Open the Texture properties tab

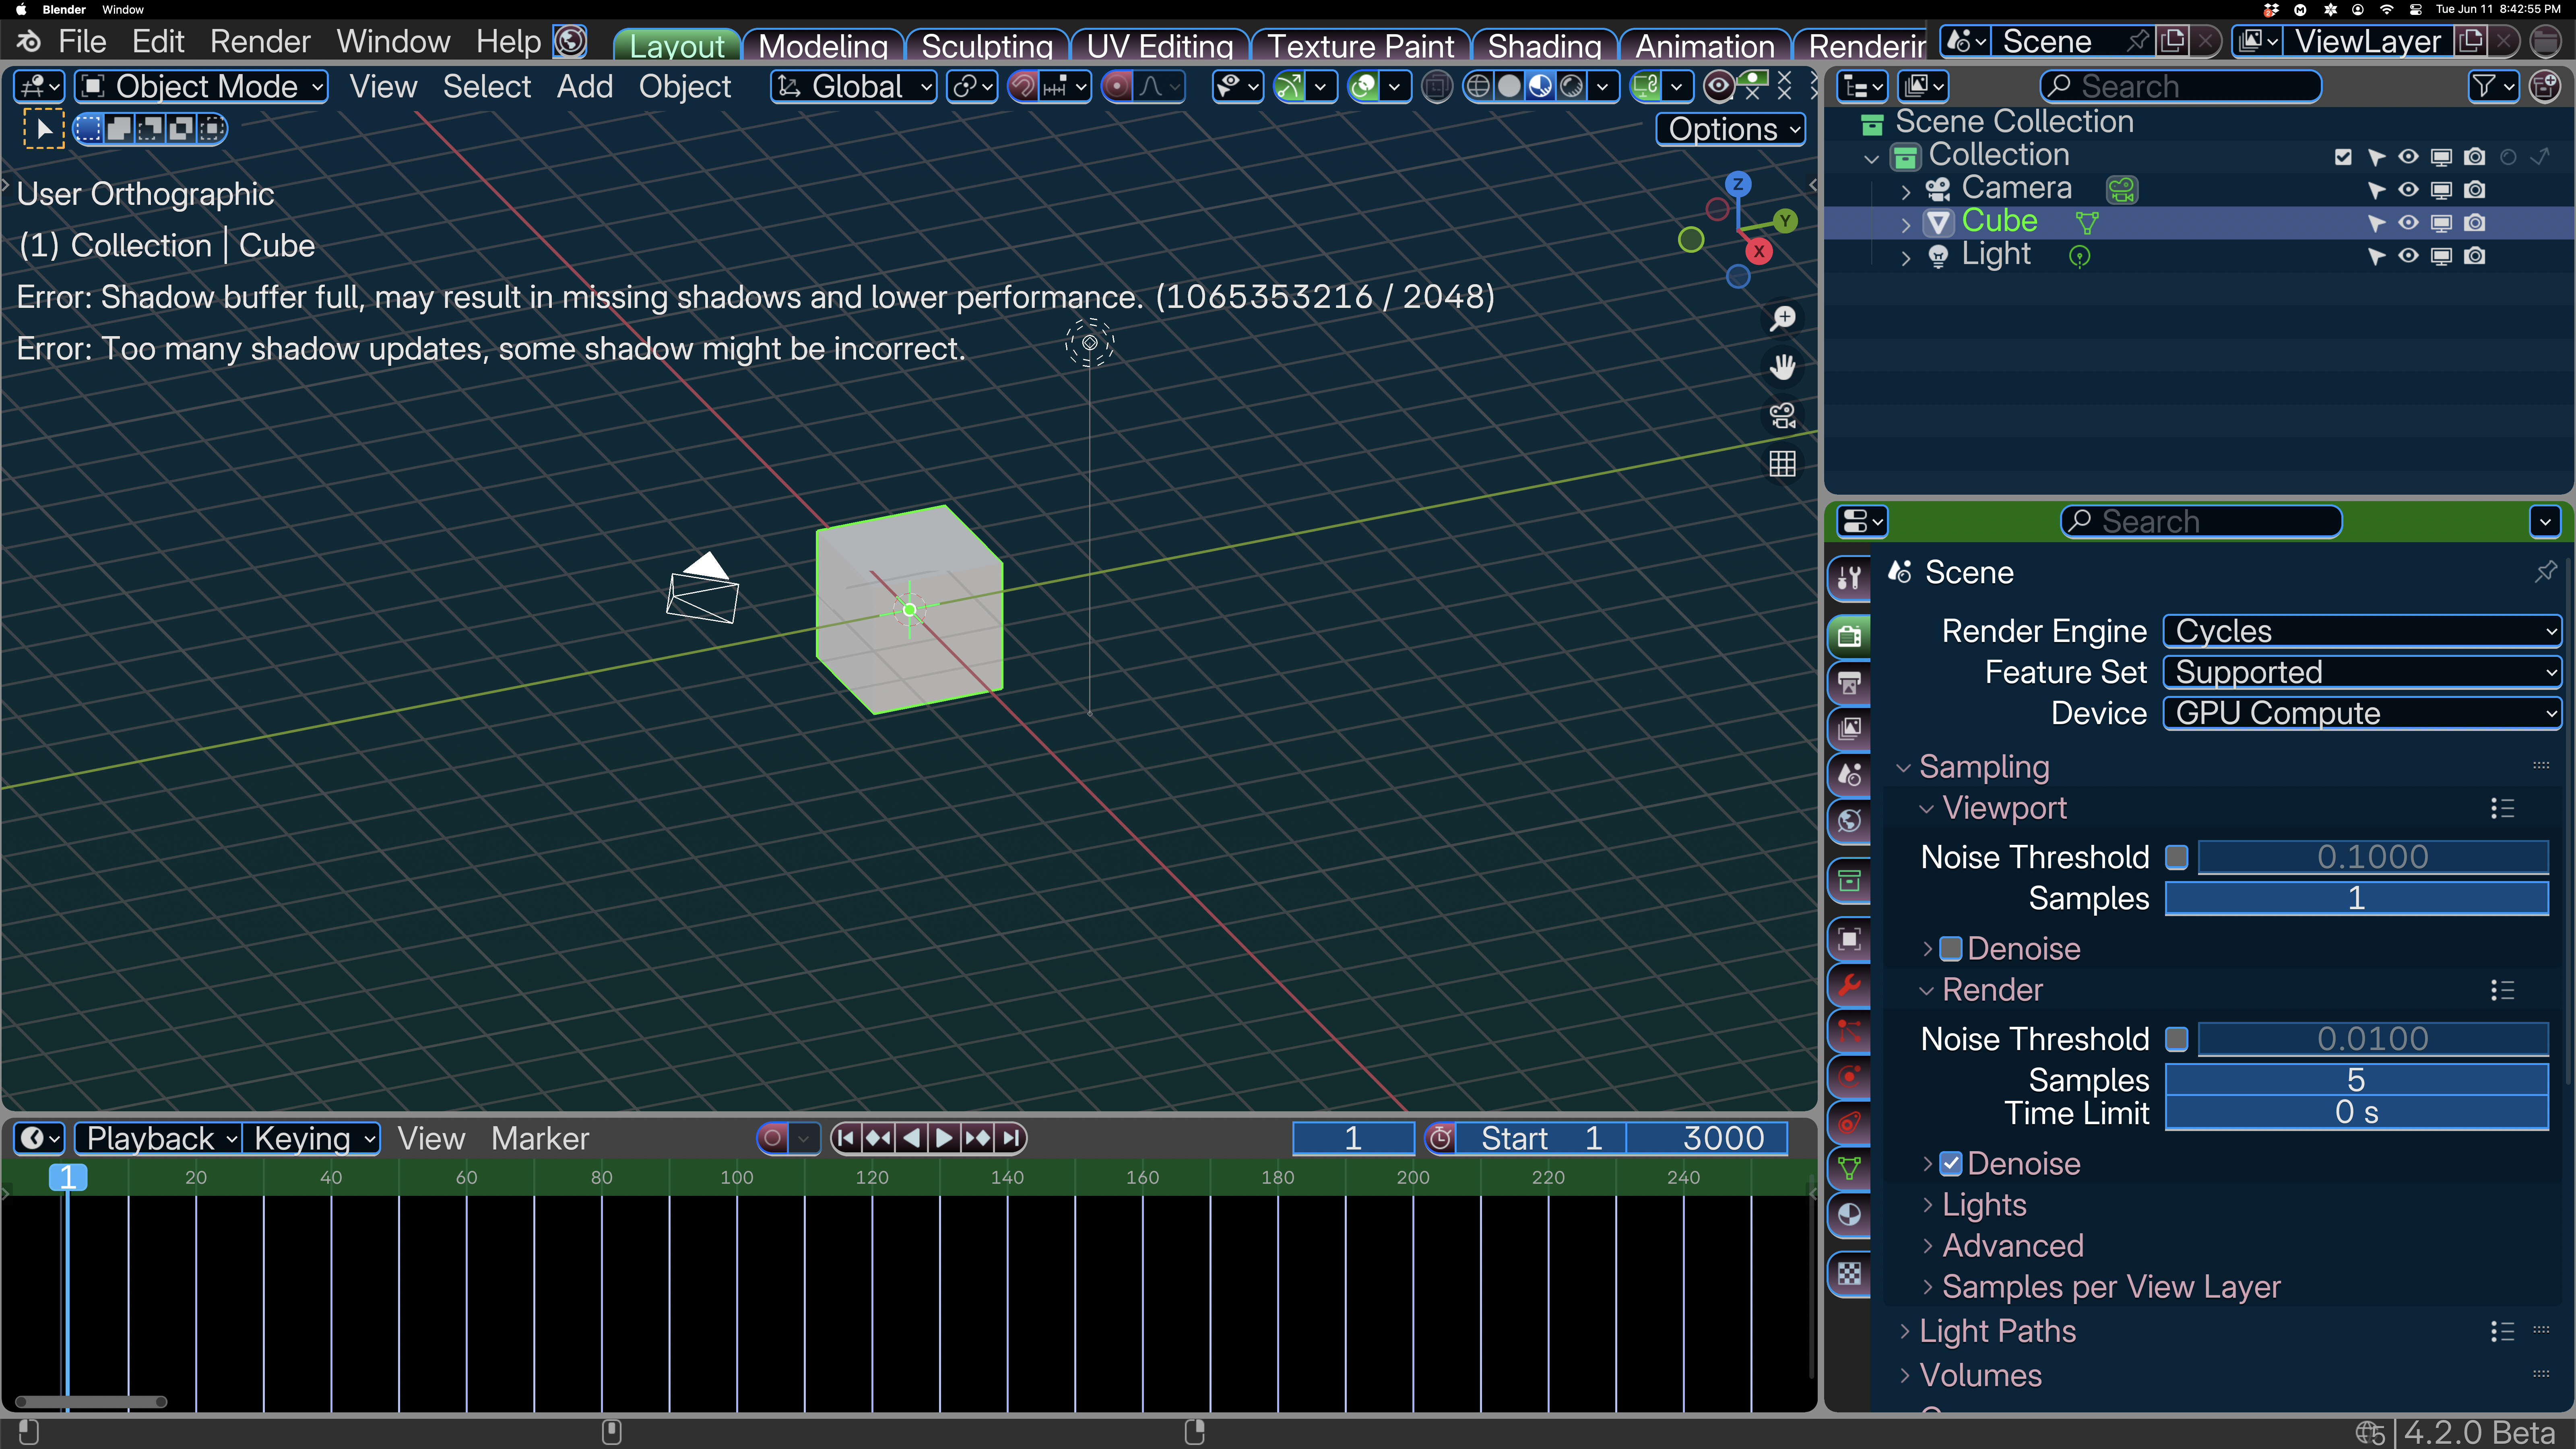pos(1849,1274)
